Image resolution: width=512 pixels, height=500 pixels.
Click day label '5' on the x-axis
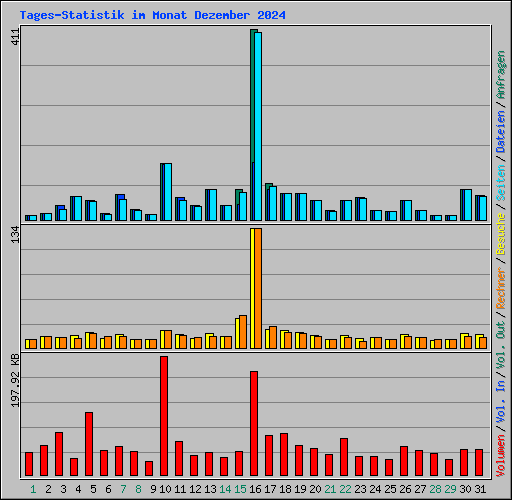coord(93,489)
